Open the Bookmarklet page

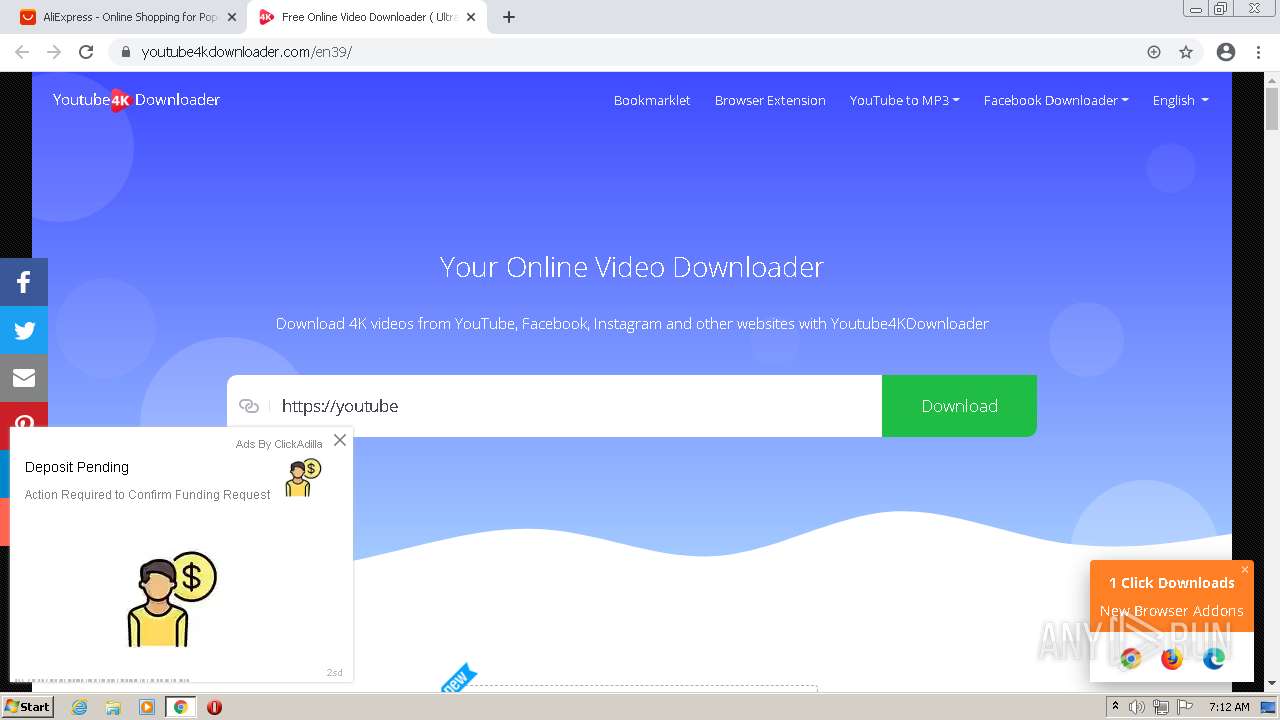652,100
